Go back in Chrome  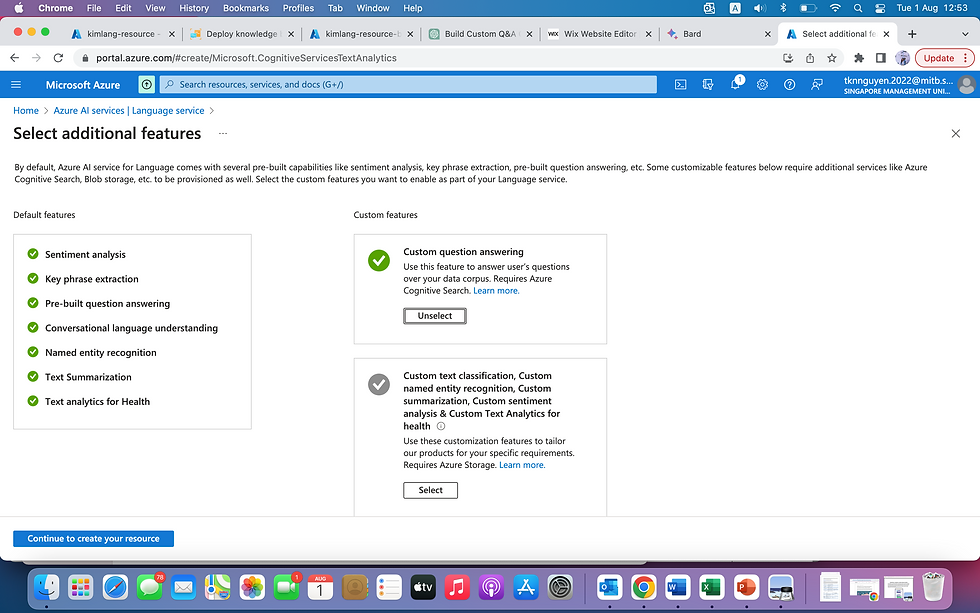[x=14, y=58]
